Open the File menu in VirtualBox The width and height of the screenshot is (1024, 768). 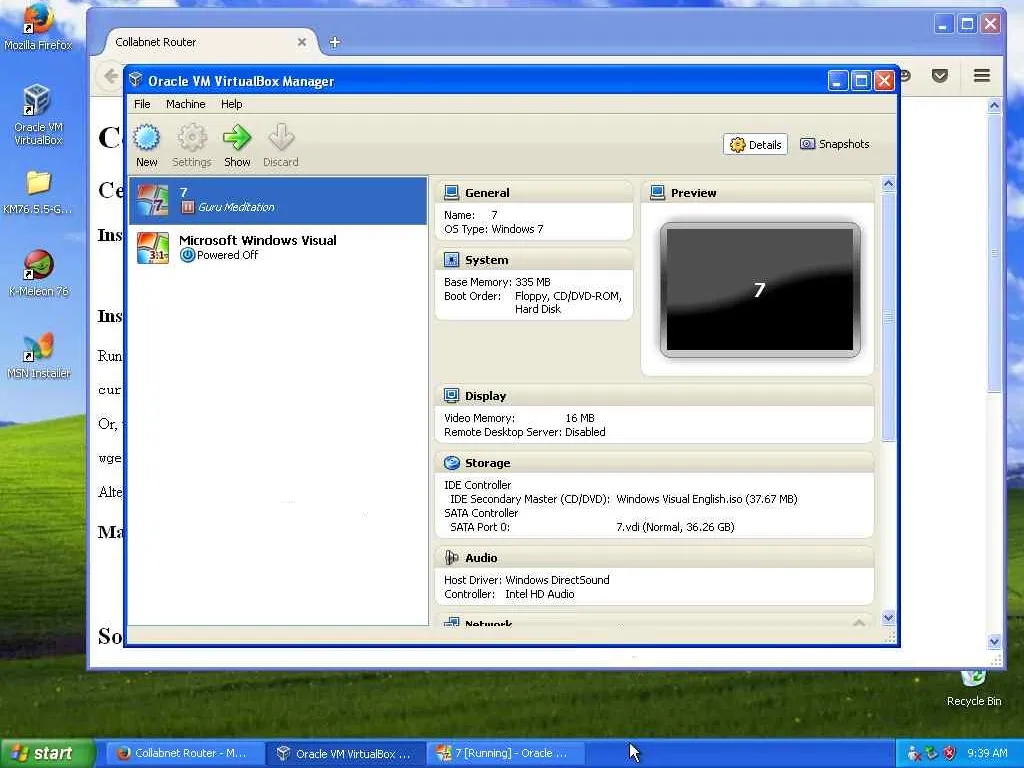tap(142, 104)
